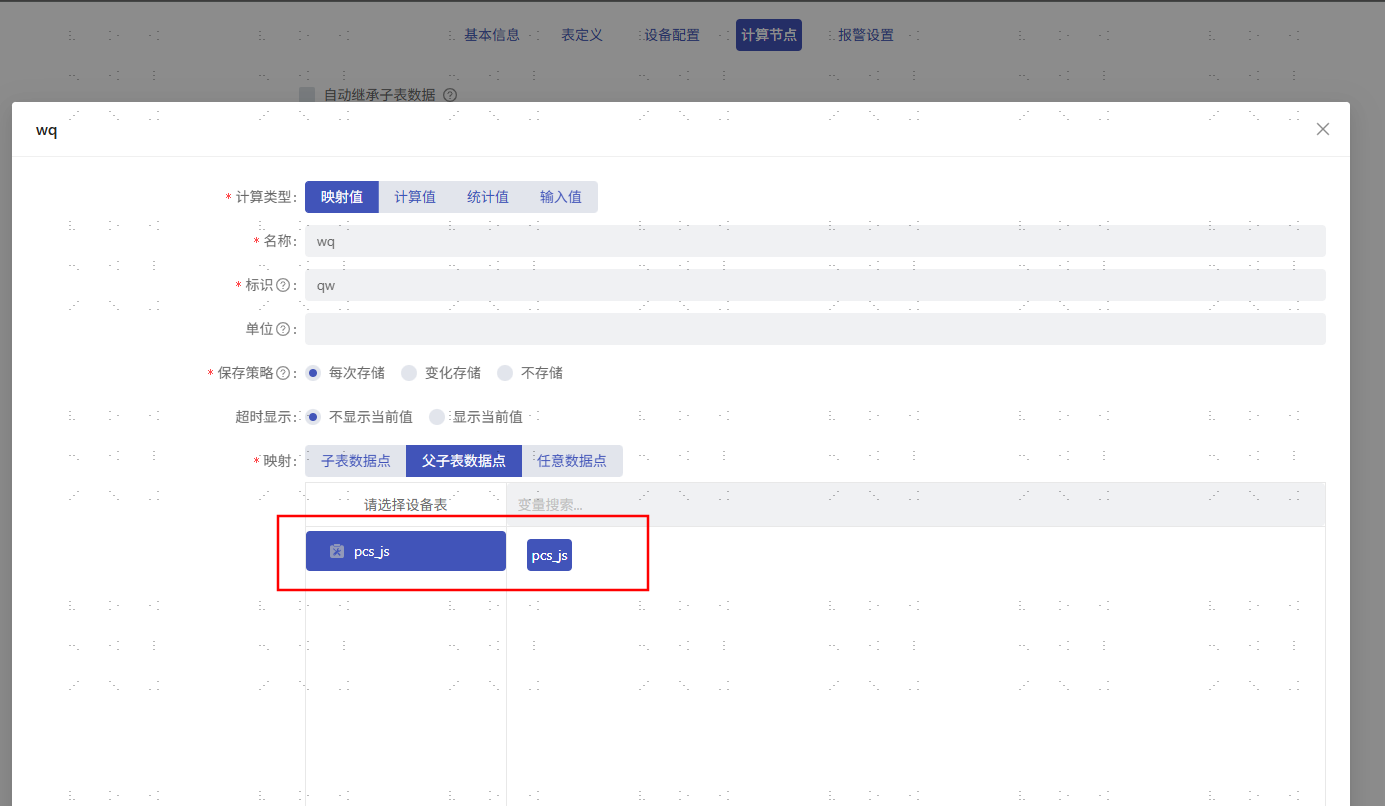Image resolution: width=1385 pixels, height=806 pixels.
Task: Open 设备配置 tab in background page
Action: 672,35
